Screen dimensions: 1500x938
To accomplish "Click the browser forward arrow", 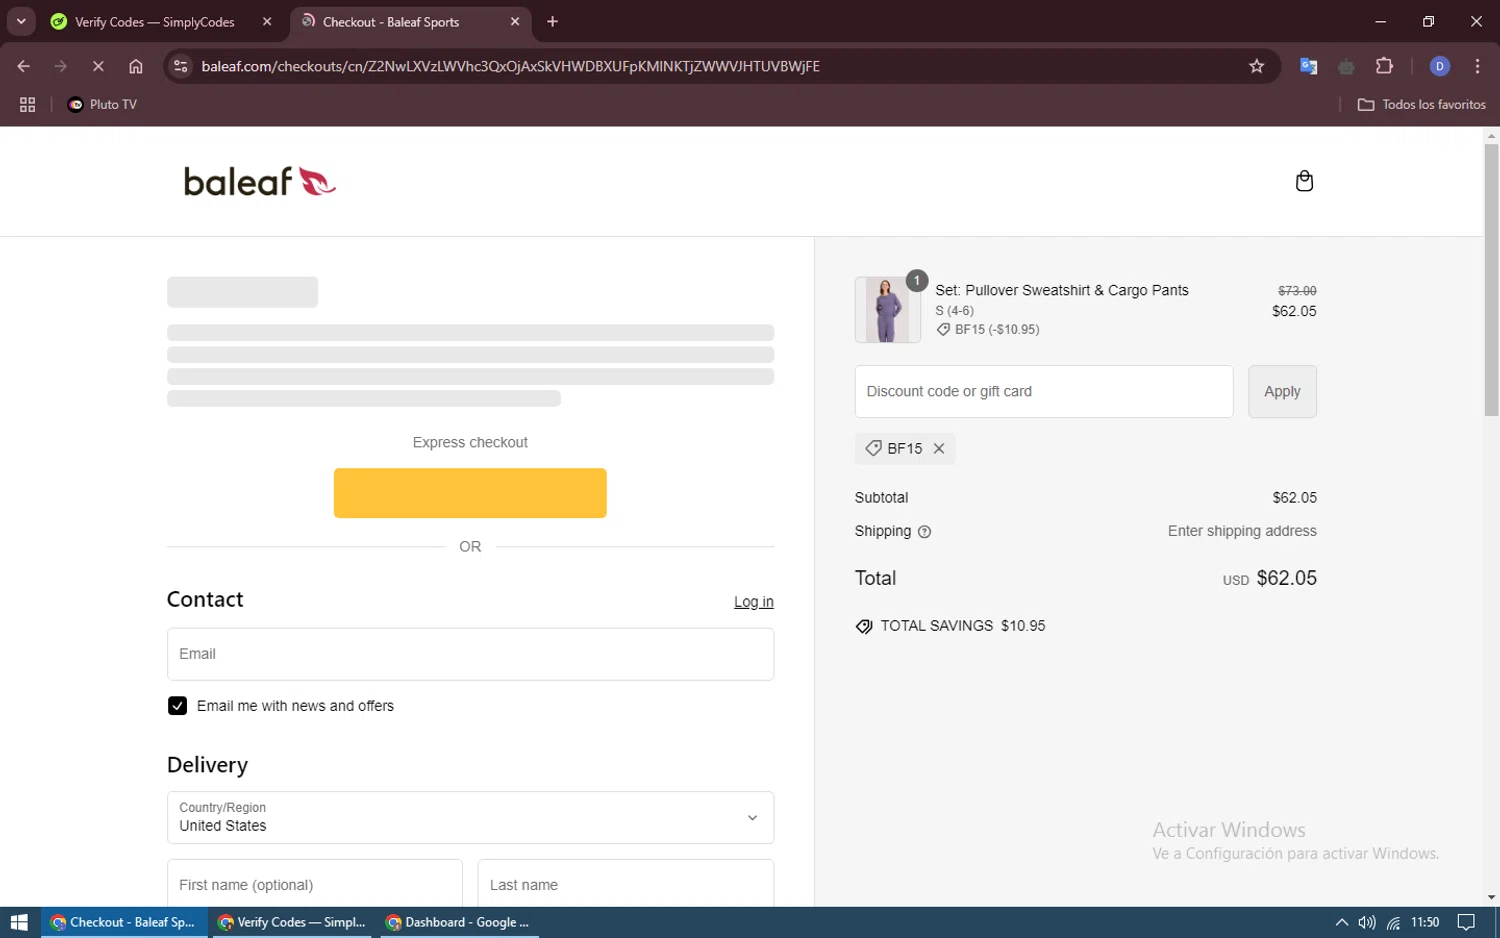I will [61, 66].
